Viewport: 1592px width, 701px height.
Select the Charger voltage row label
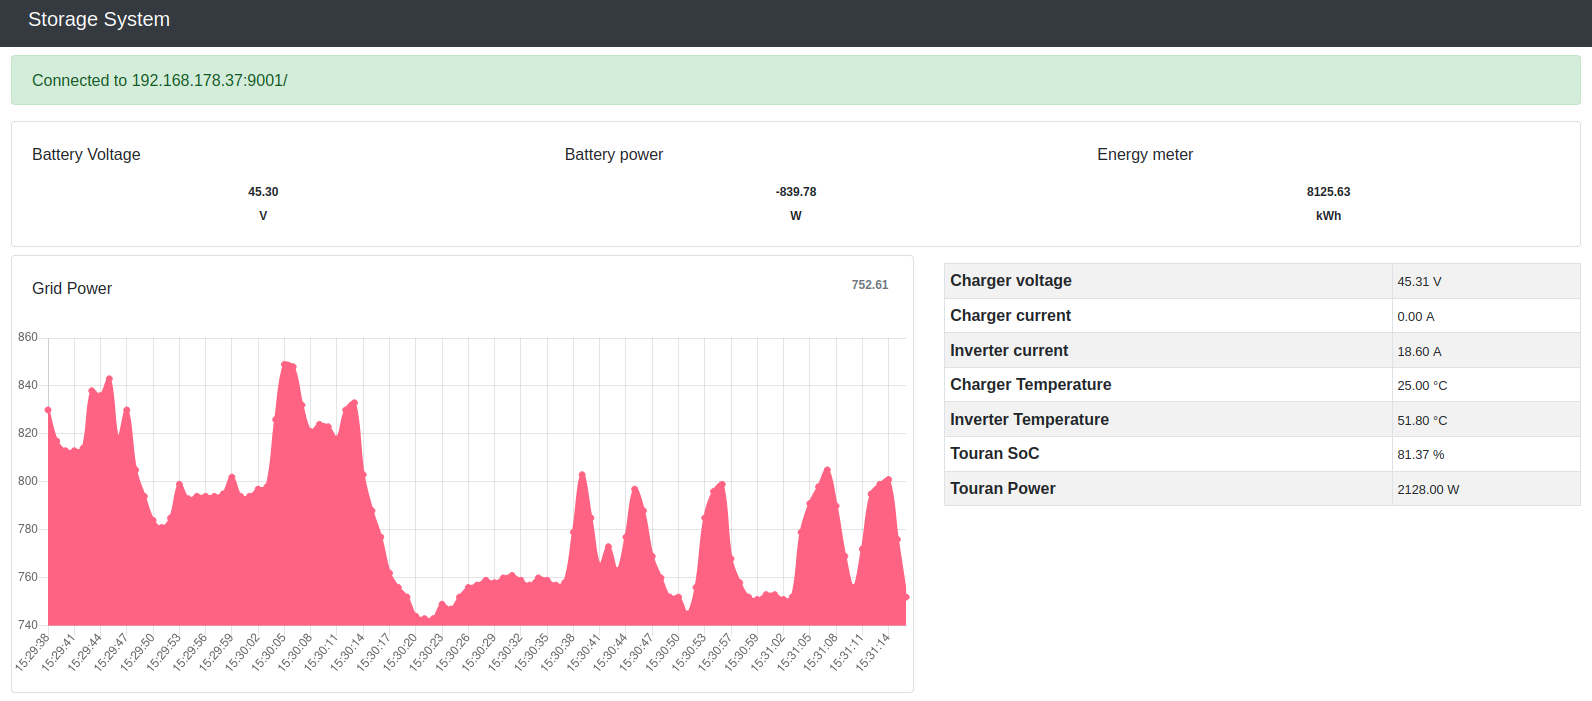click(1010, 281)
